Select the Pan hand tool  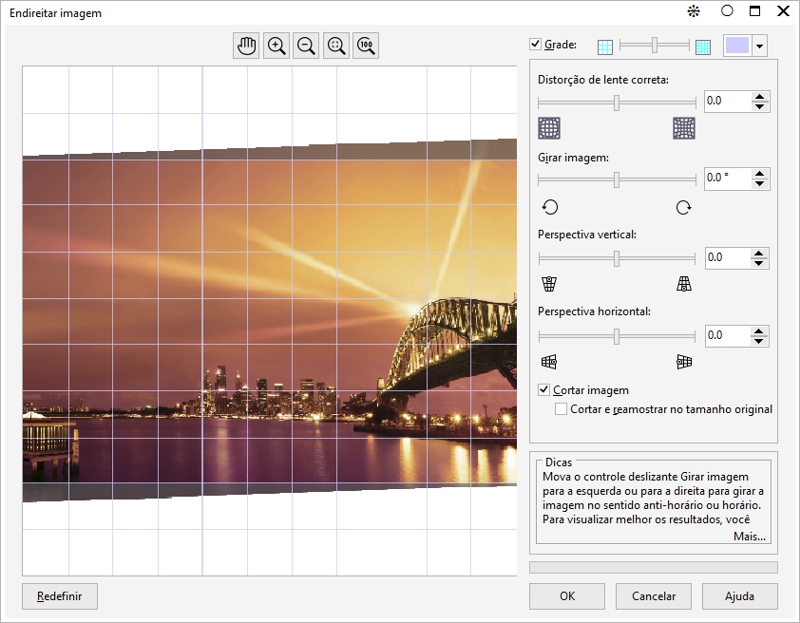click(246, 46)
